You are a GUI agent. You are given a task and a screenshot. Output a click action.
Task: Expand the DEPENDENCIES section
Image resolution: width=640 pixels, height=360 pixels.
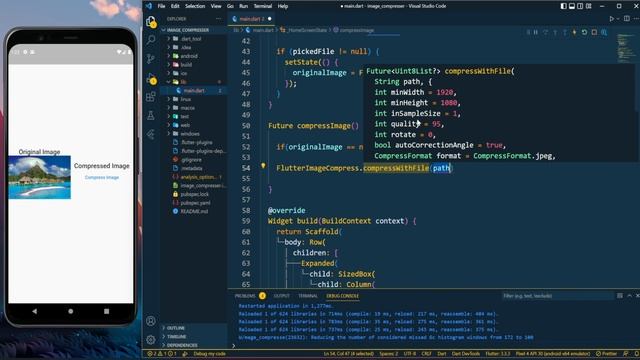point(194,345)
